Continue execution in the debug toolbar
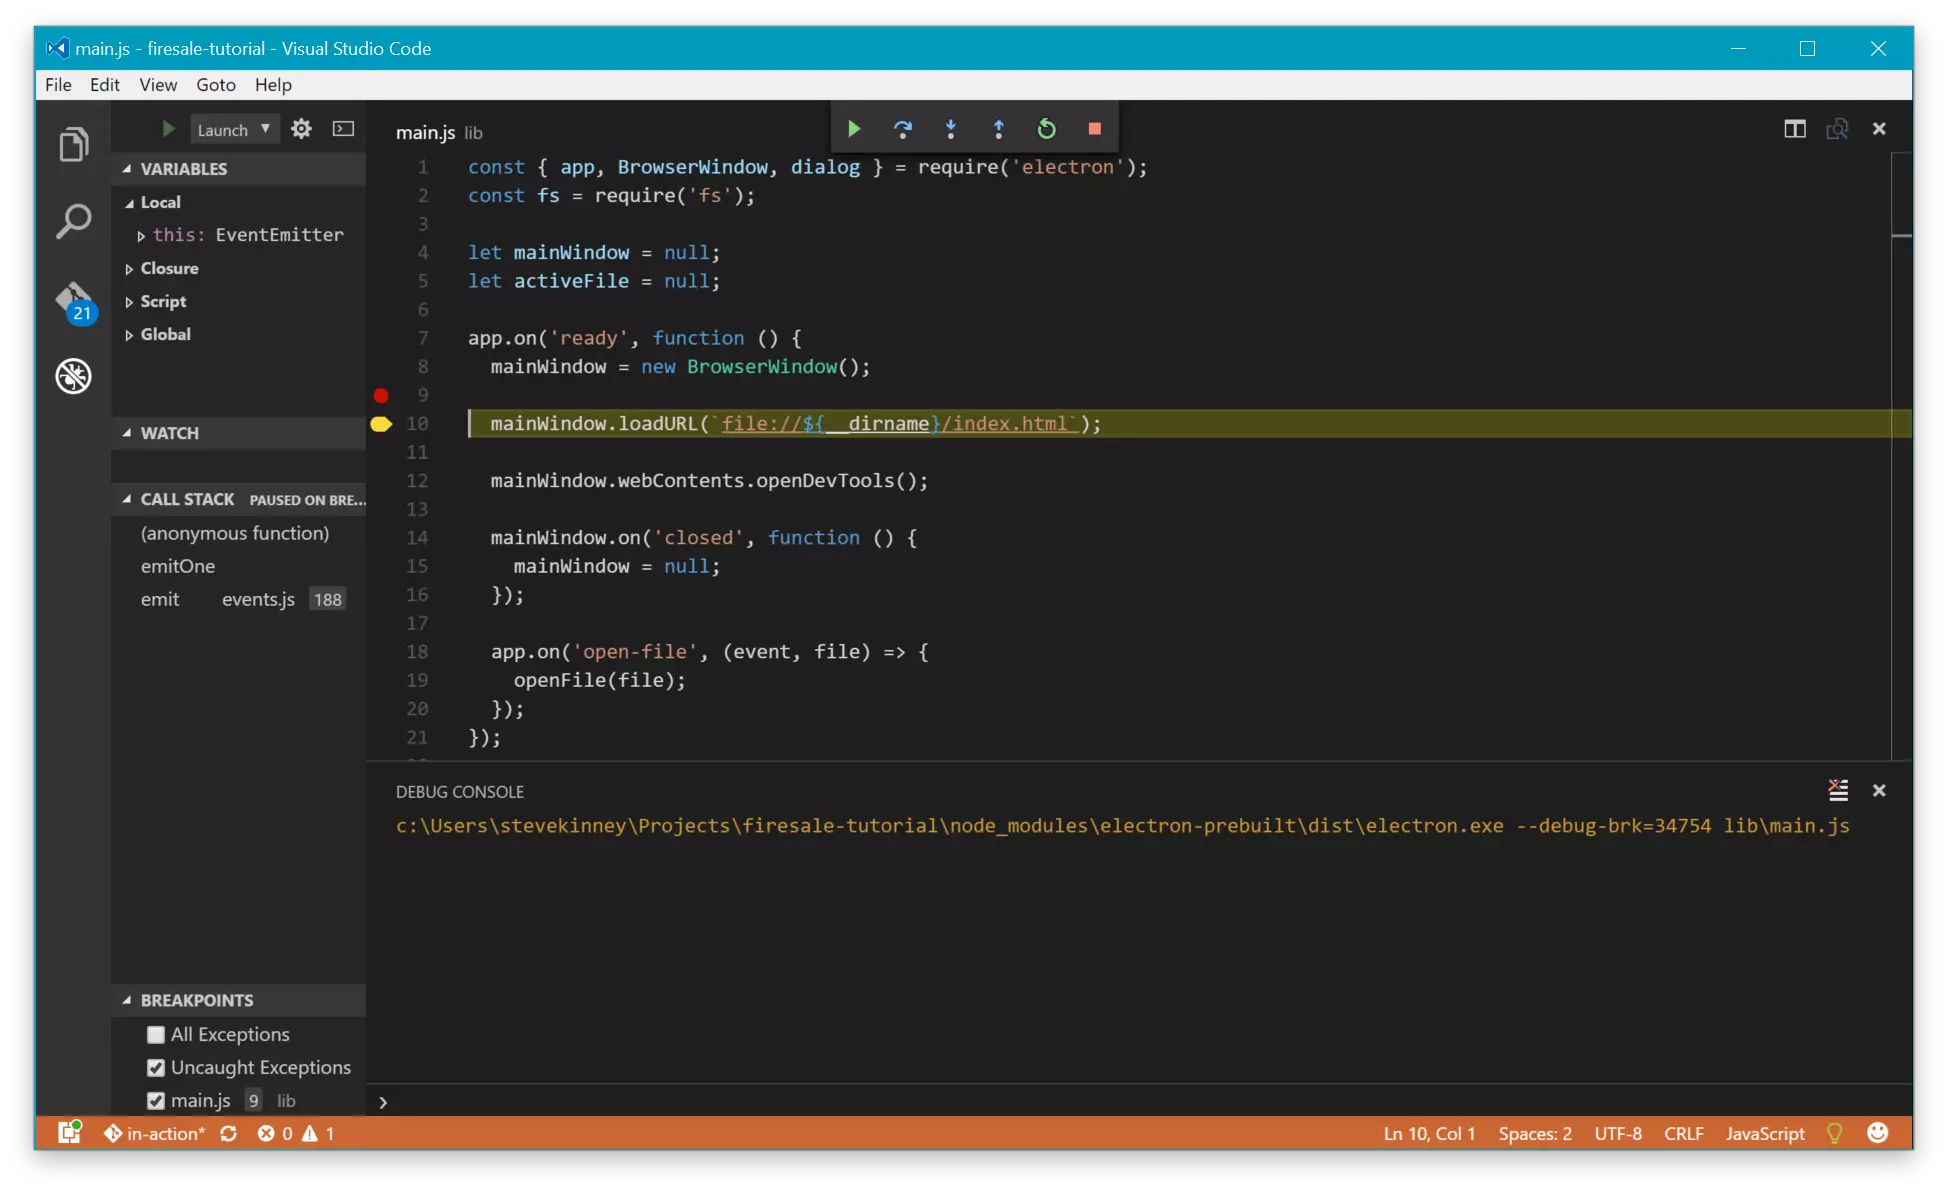This screenshot has width=1948, height=1192. point(853,128)
